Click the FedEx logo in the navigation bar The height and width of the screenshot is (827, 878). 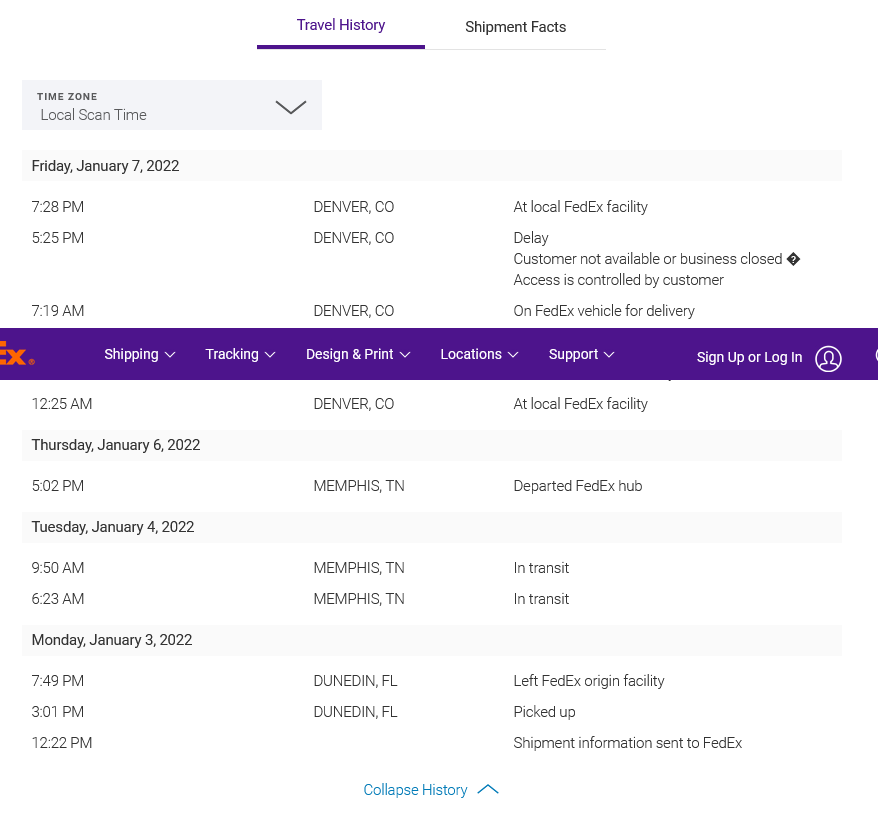pos(16,354)
